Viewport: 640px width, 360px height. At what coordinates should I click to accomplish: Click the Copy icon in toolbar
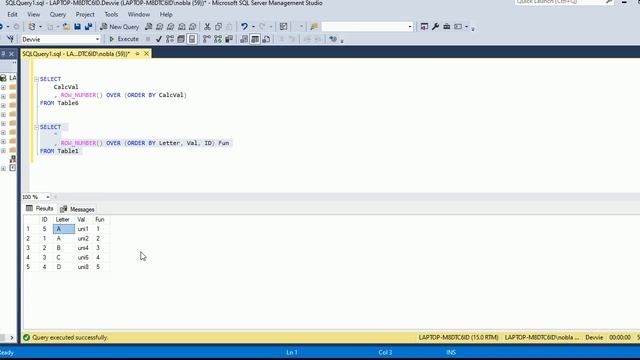[218, 27]
